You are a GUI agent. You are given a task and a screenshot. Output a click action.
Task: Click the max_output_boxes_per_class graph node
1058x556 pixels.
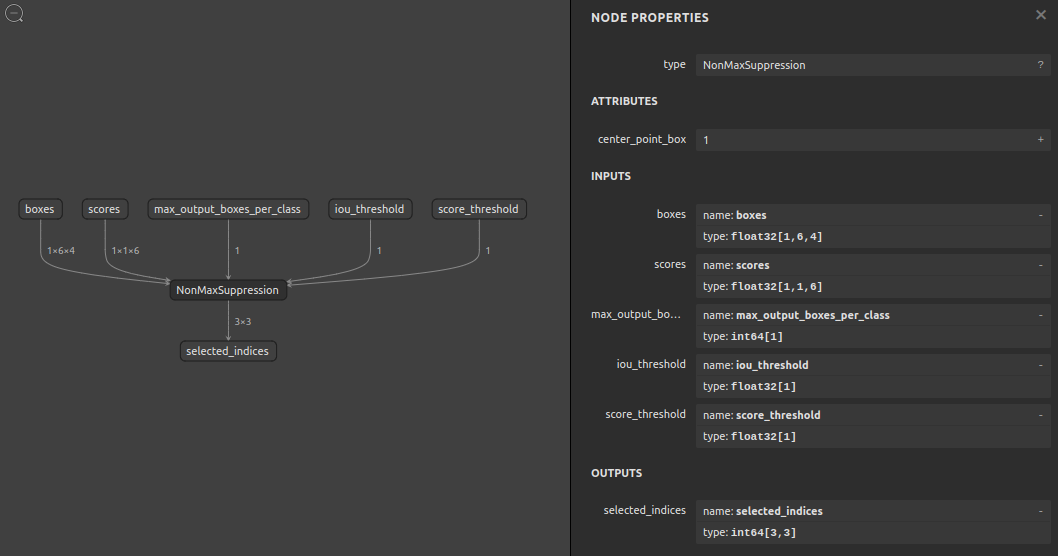tap(227, 209)
